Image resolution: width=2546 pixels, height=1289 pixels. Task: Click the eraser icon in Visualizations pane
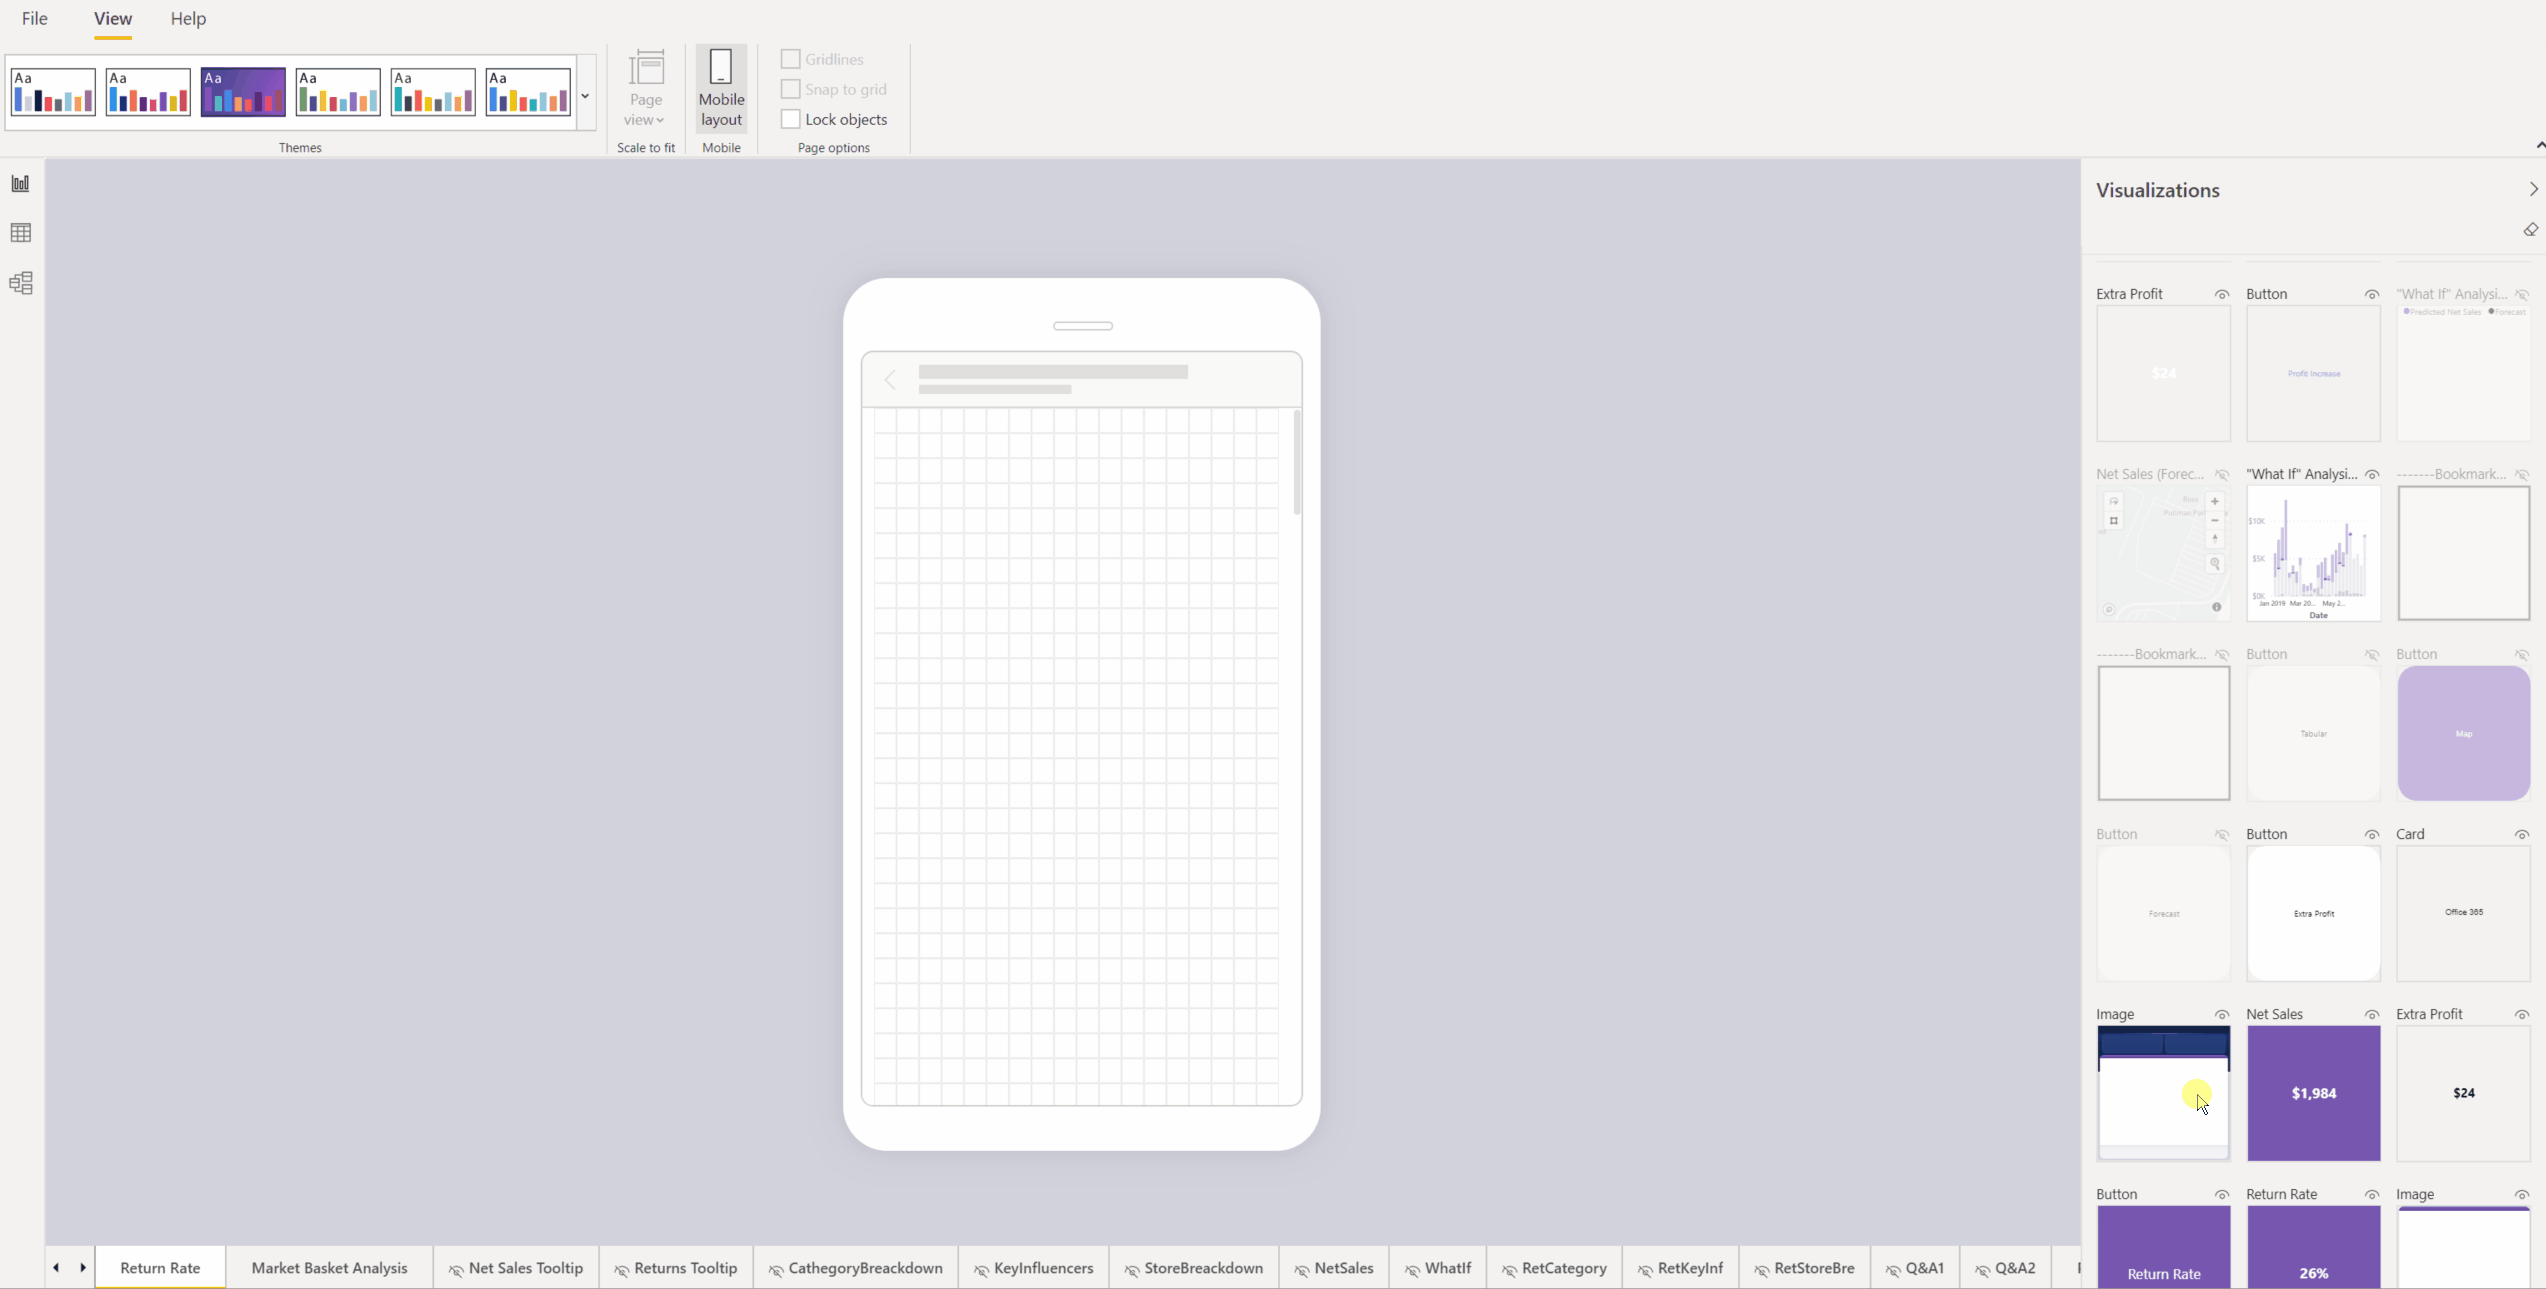coord(2531,230)
